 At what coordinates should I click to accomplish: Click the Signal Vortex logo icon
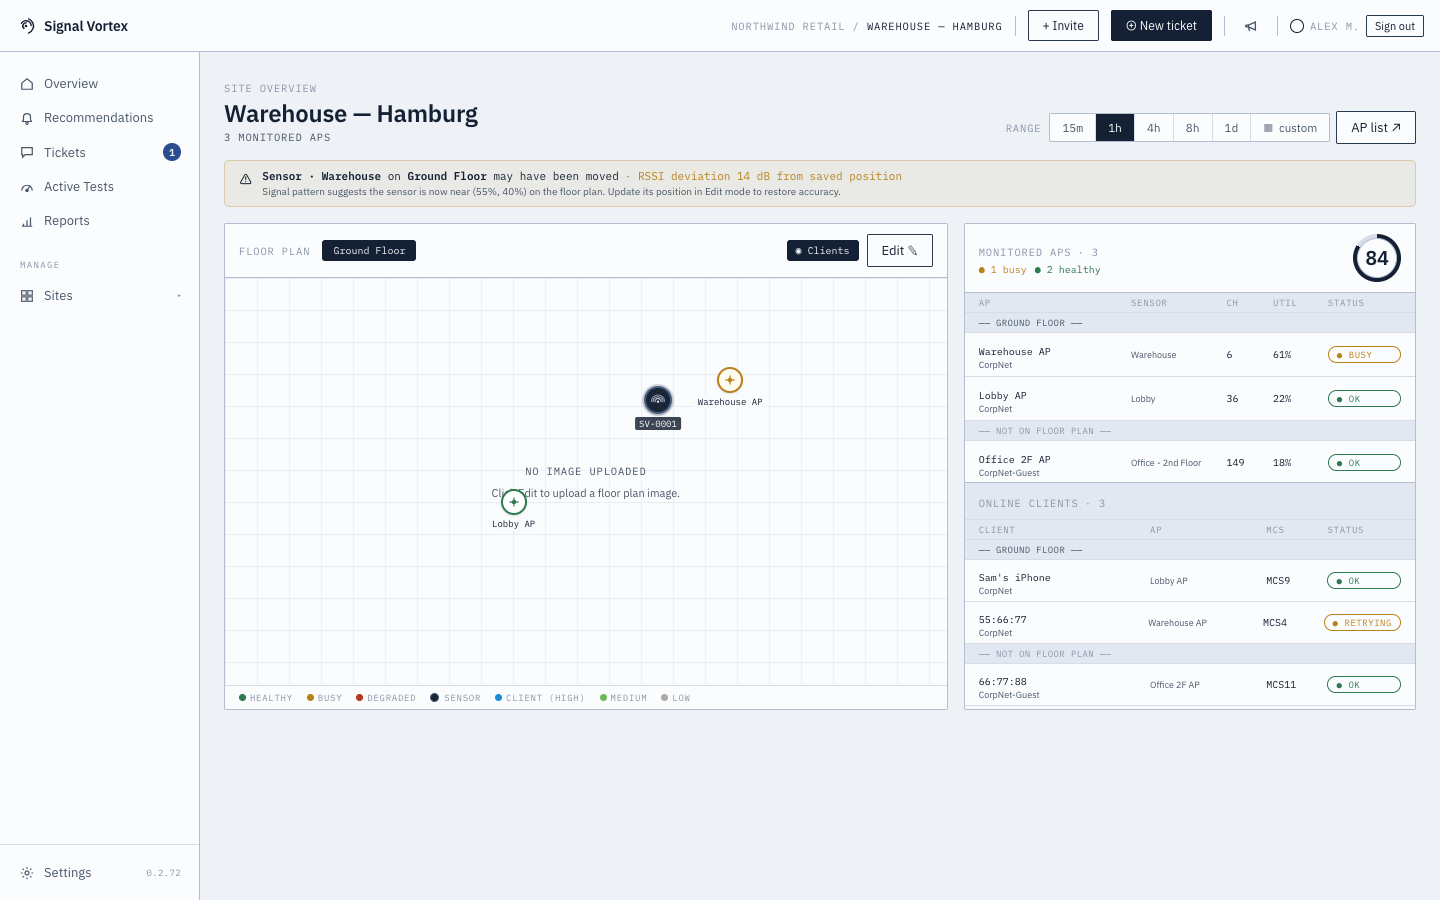coord(27,26)
